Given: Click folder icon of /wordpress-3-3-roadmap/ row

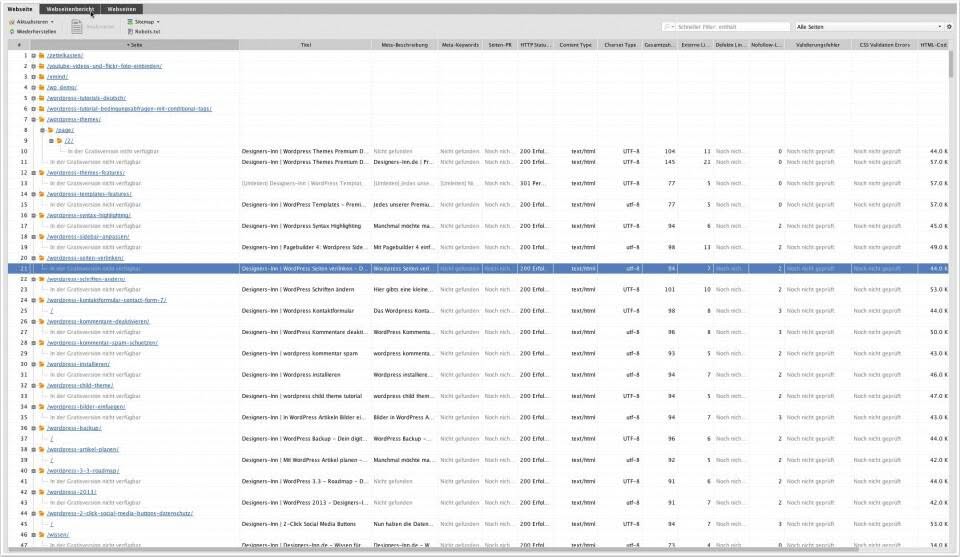Looking at the screenshot, I should [x=42, y=471].
